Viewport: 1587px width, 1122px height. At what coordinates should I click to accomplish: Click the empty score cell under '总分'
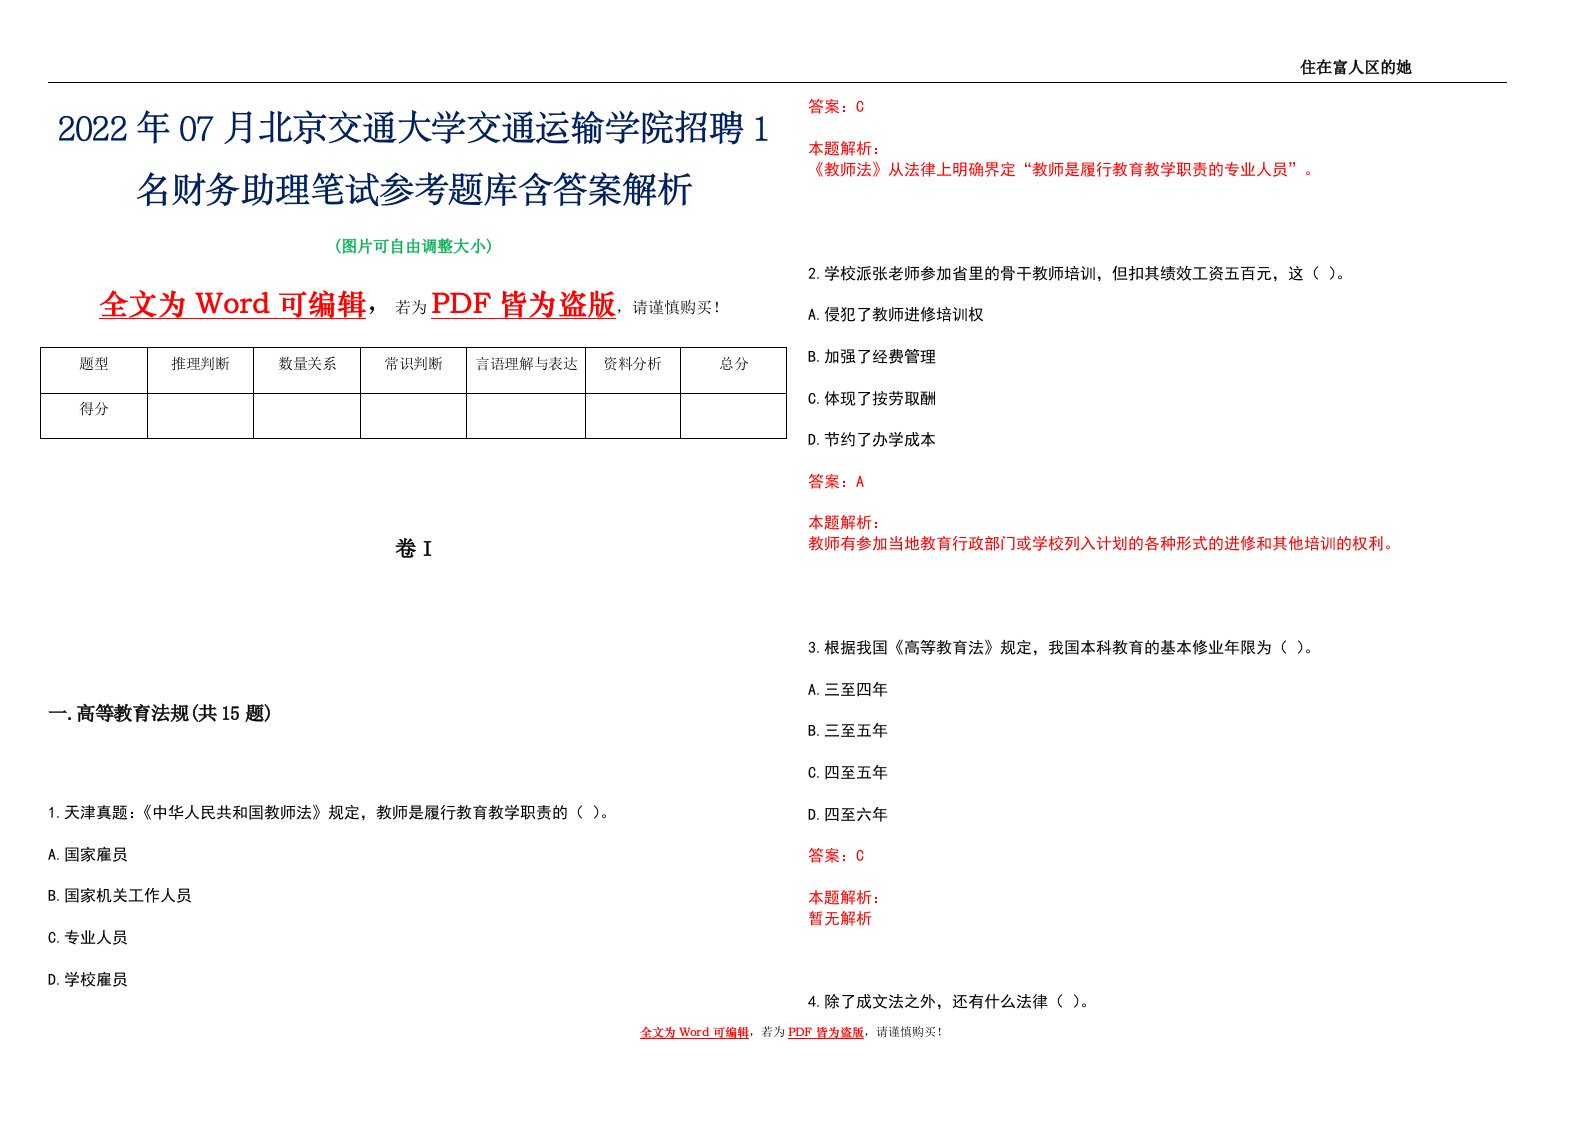(734, 416)
